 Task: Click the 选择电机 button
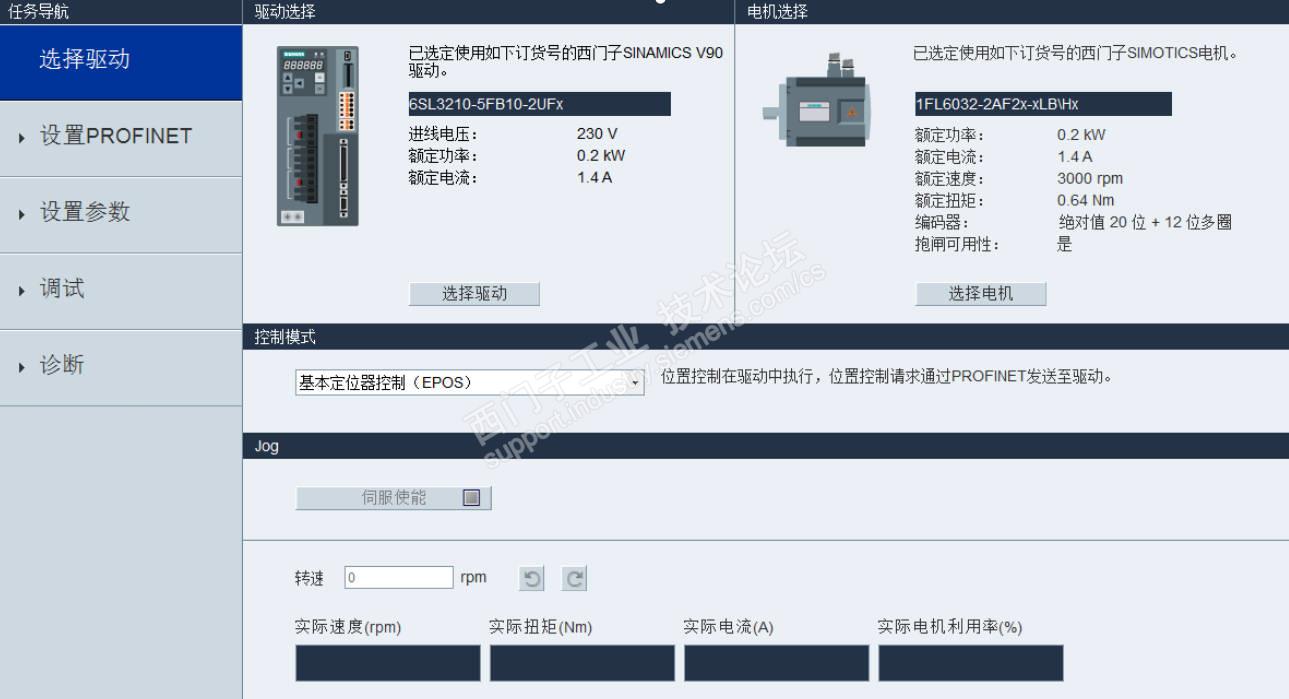(980, 293)
